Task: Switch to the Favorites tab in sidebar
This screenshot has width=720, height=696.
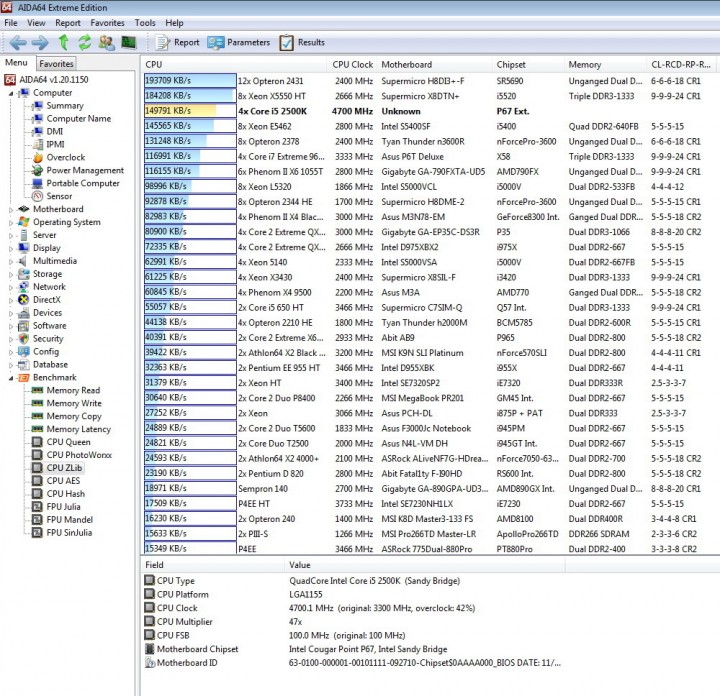Action: coord(56,63)
